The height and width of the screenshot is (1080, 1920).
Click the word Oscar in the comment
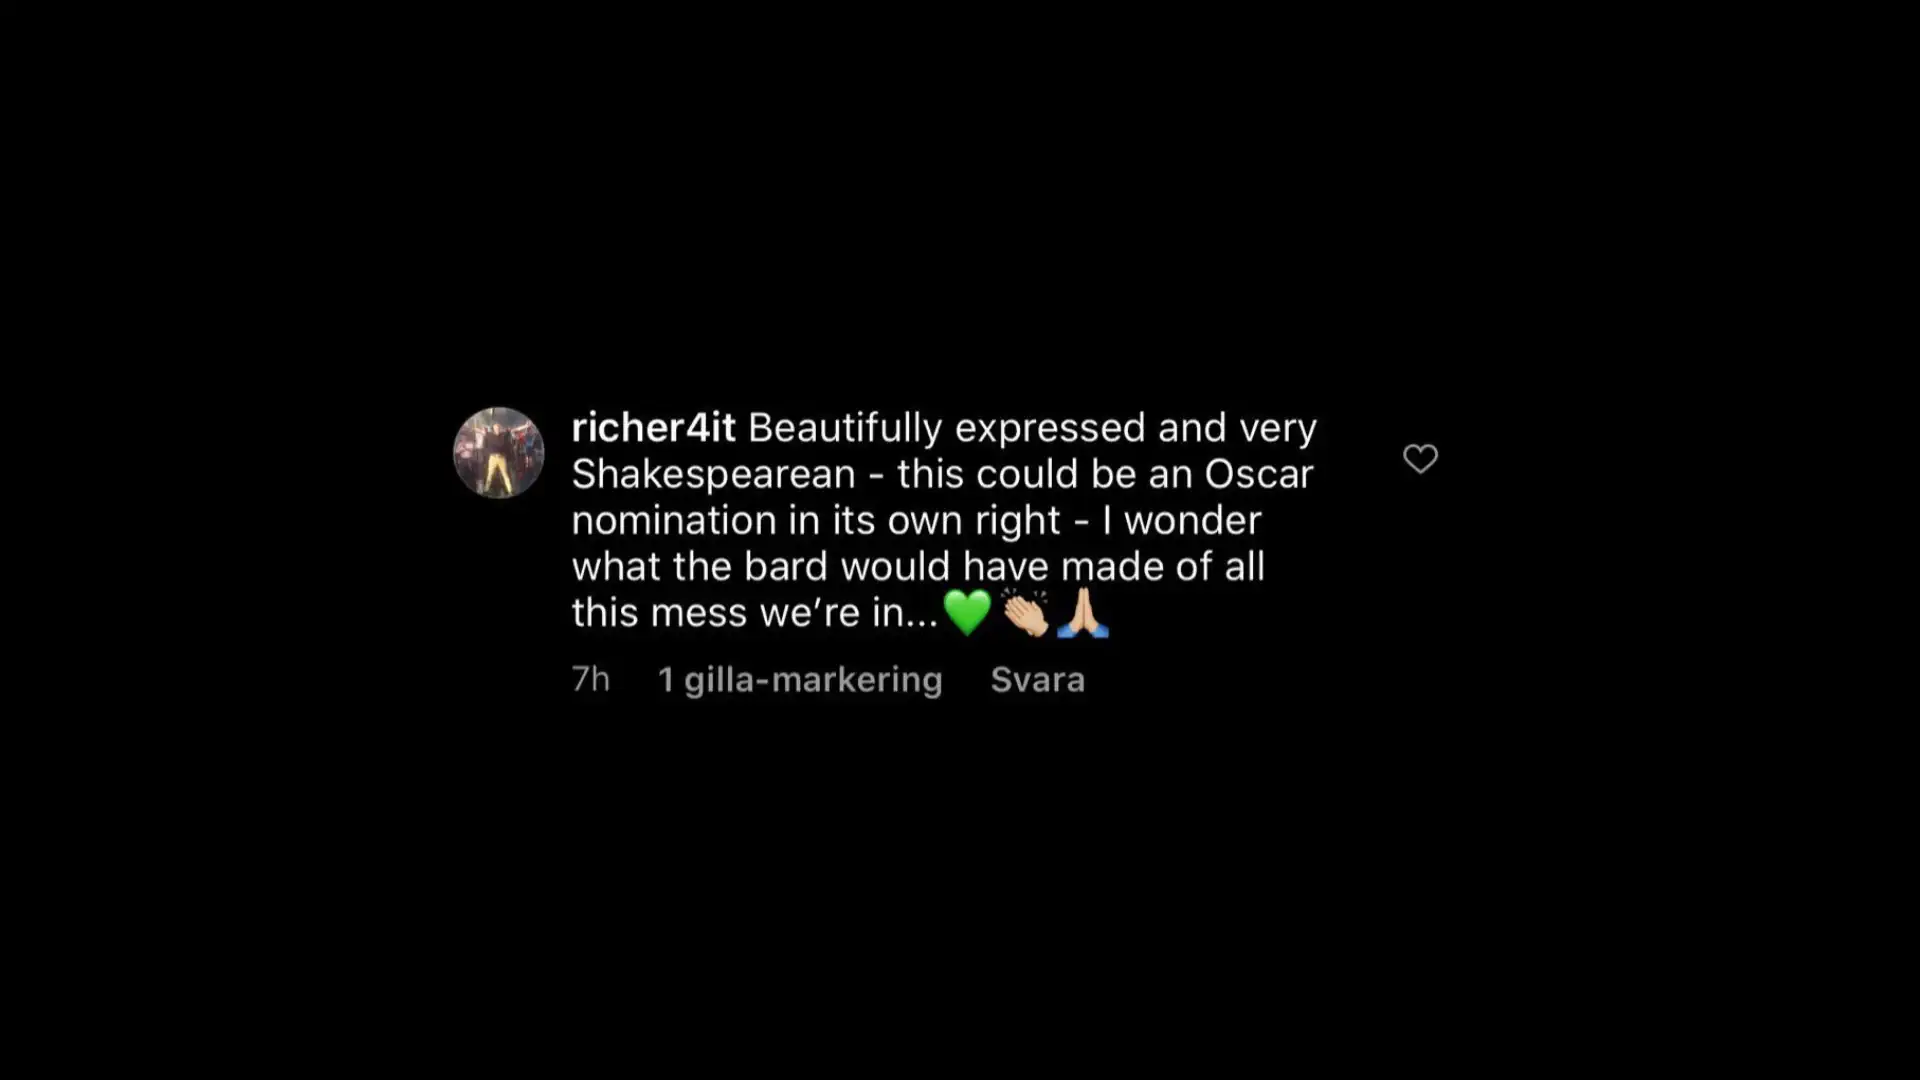coord(1258,474)
